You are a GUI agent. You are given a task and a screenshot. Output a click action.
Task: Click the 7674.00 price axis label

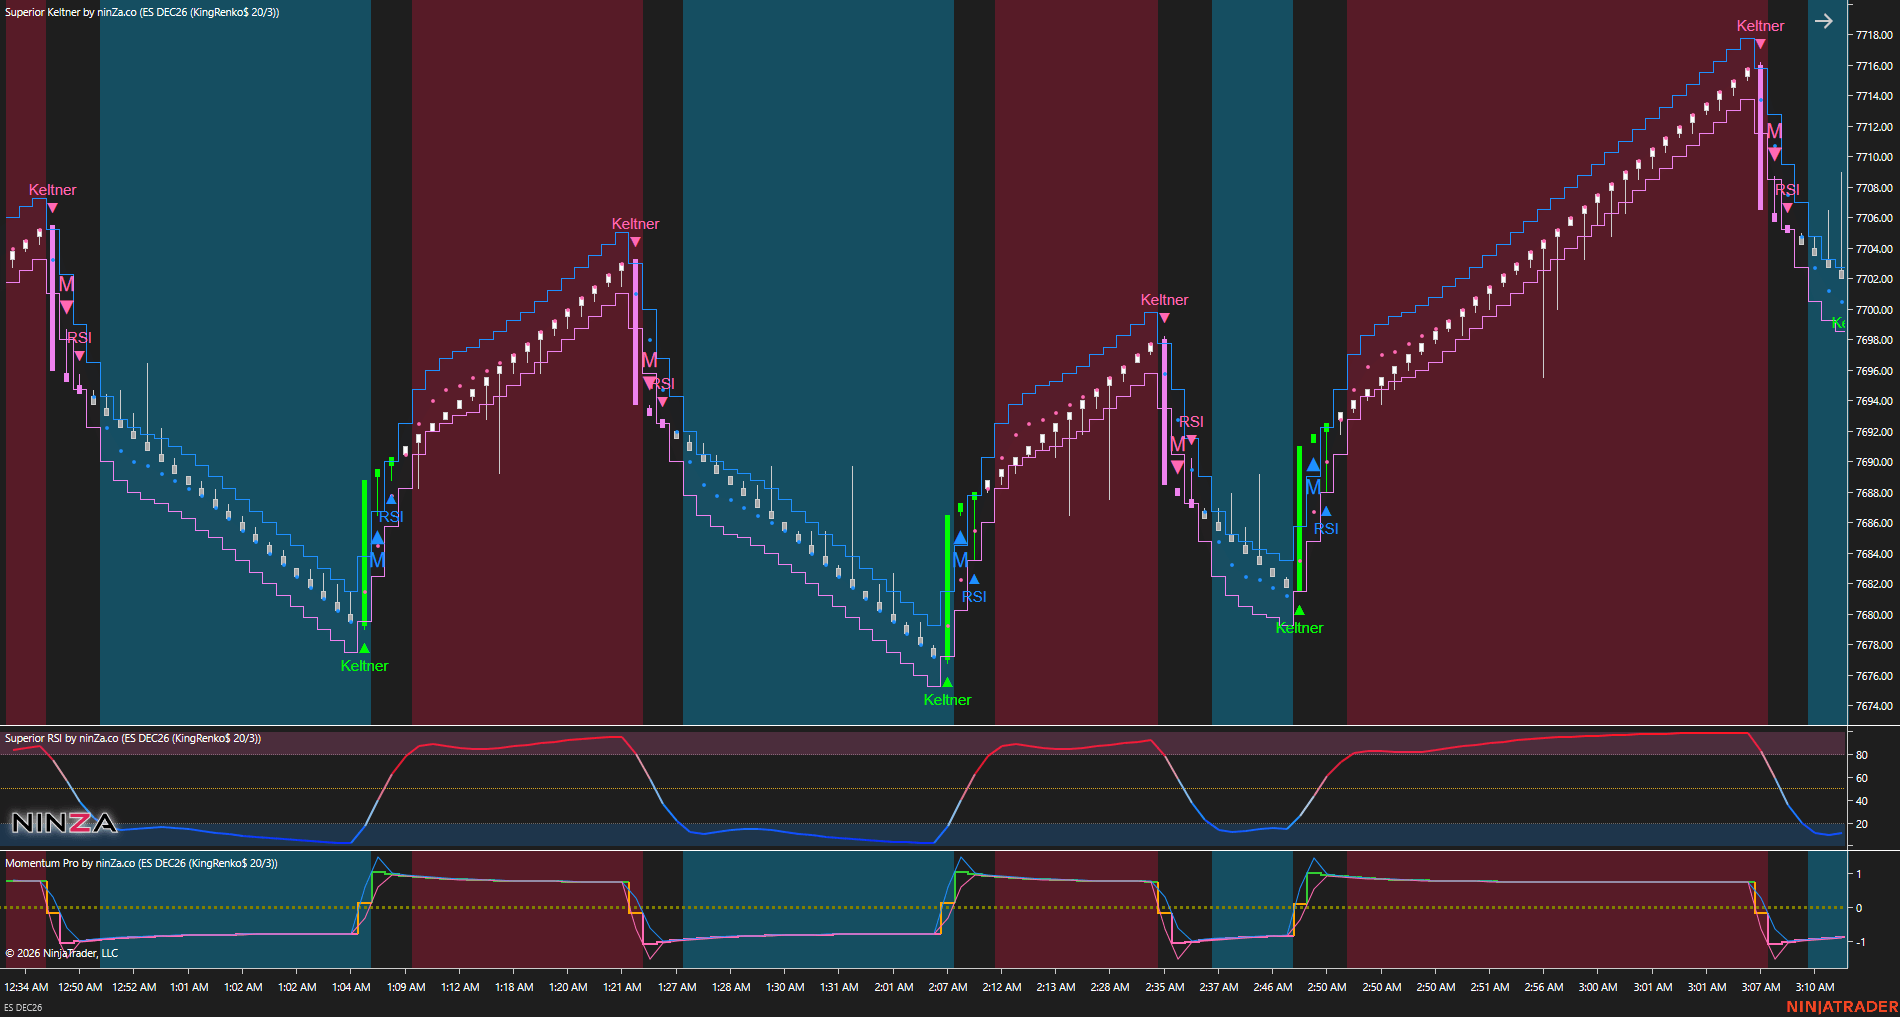[1874, 706]
